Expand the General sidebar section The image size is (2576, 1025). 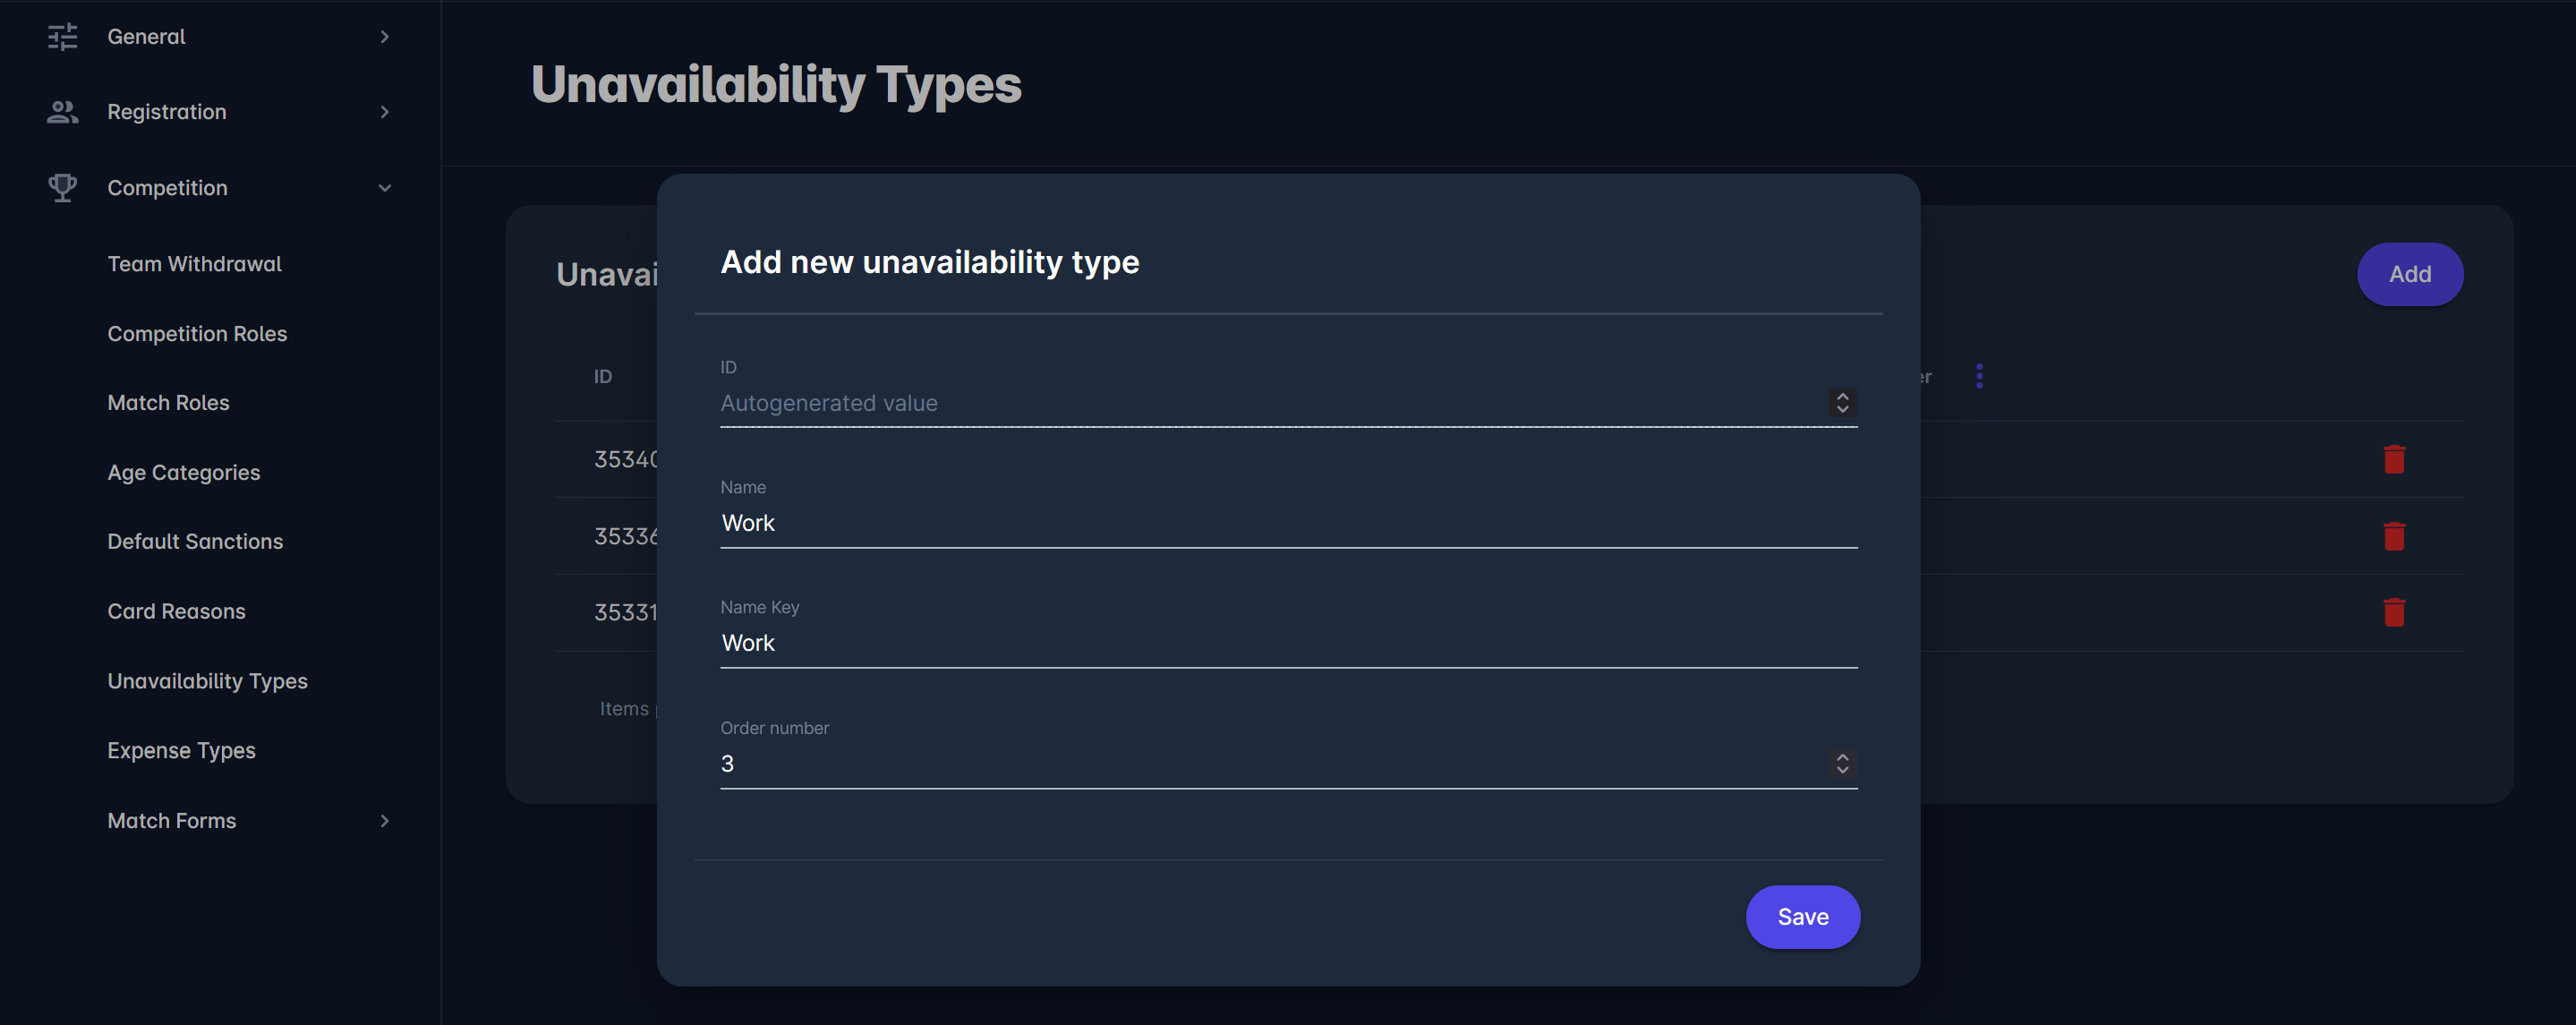pos(384,37)
